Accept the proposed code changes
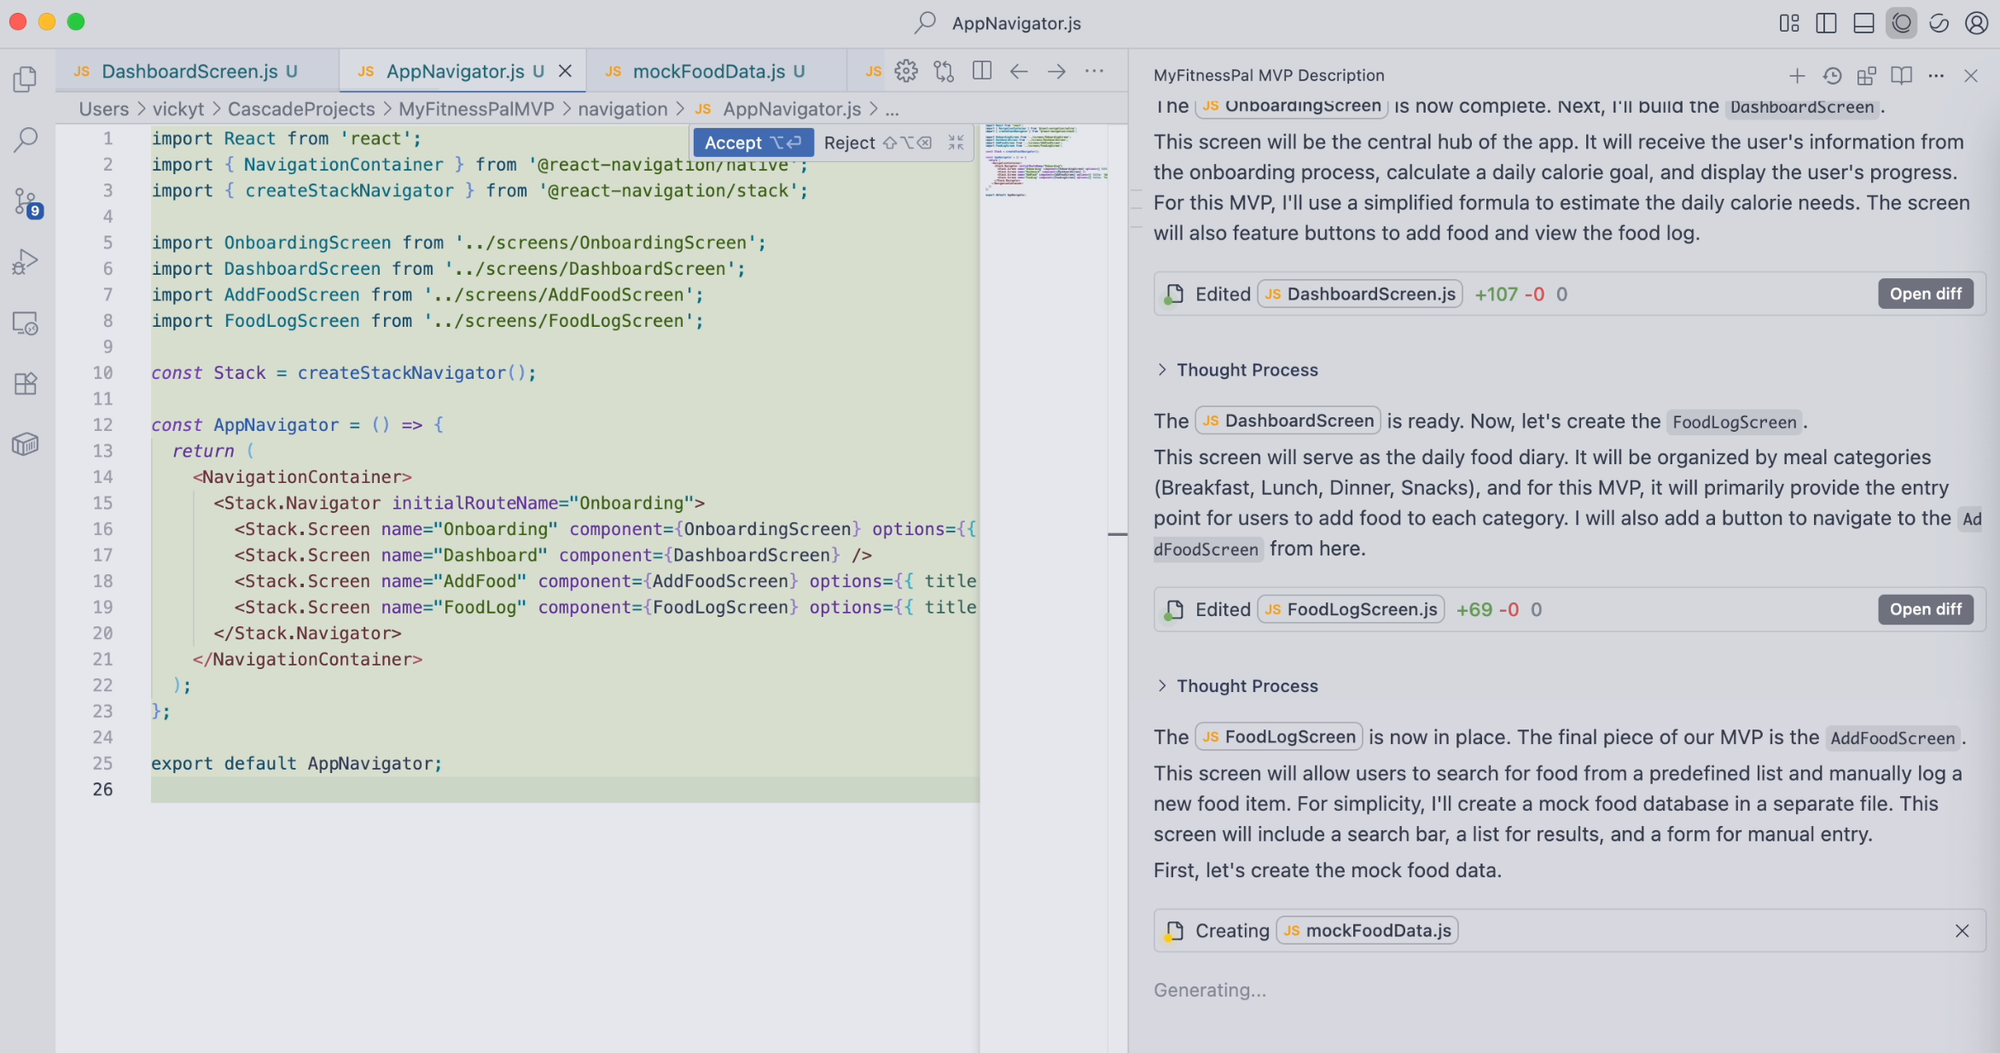The width and height of the screenshot is (2000, 1053). 752,143
